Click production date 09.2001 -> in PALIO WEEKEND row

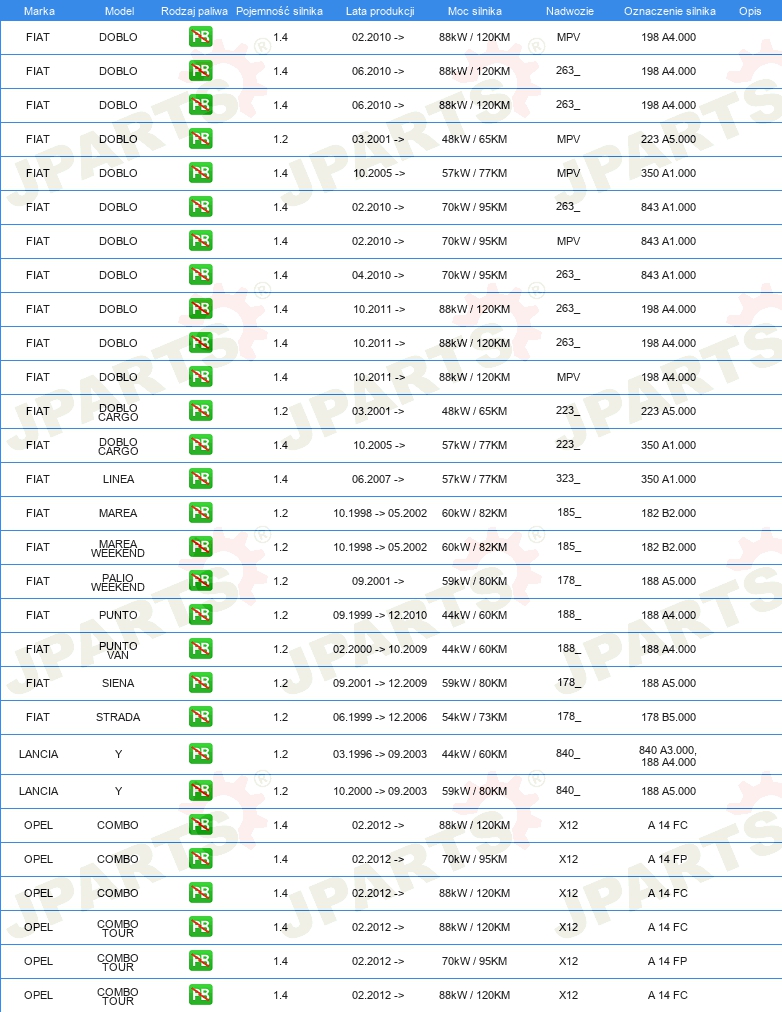point(378,581)
